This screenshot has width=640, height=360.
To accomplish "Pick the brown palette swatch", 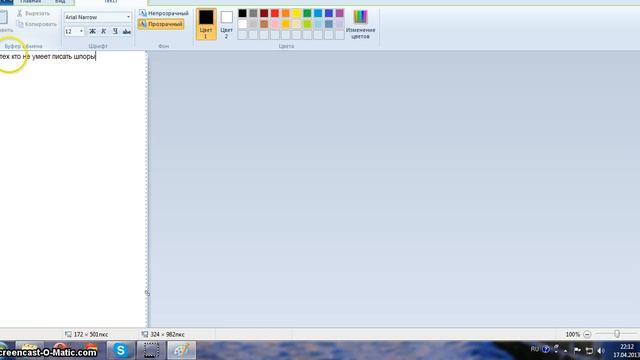I will 264,24.
